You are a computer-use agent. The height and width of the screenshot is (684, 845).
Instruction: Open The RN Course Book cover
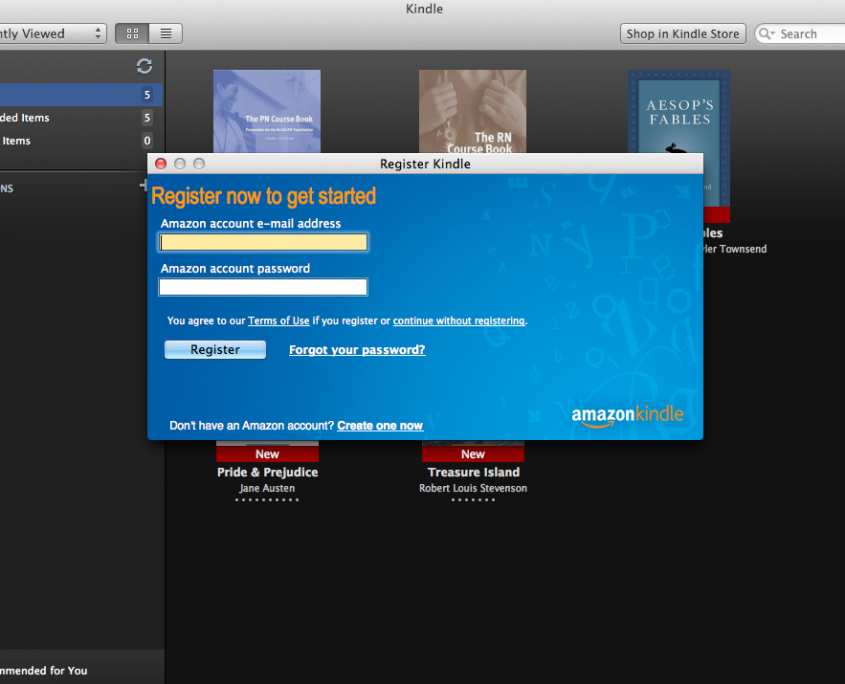tap(472, 111)
